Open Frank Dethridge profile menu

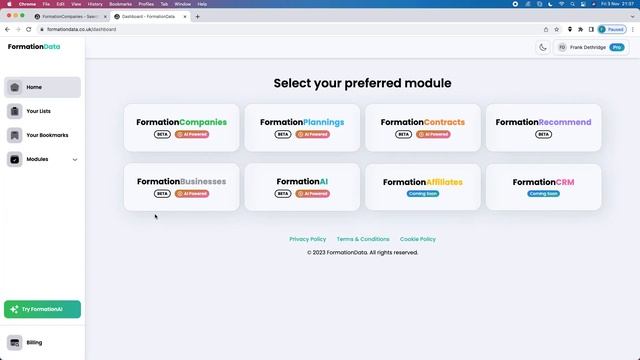point(591,47)
